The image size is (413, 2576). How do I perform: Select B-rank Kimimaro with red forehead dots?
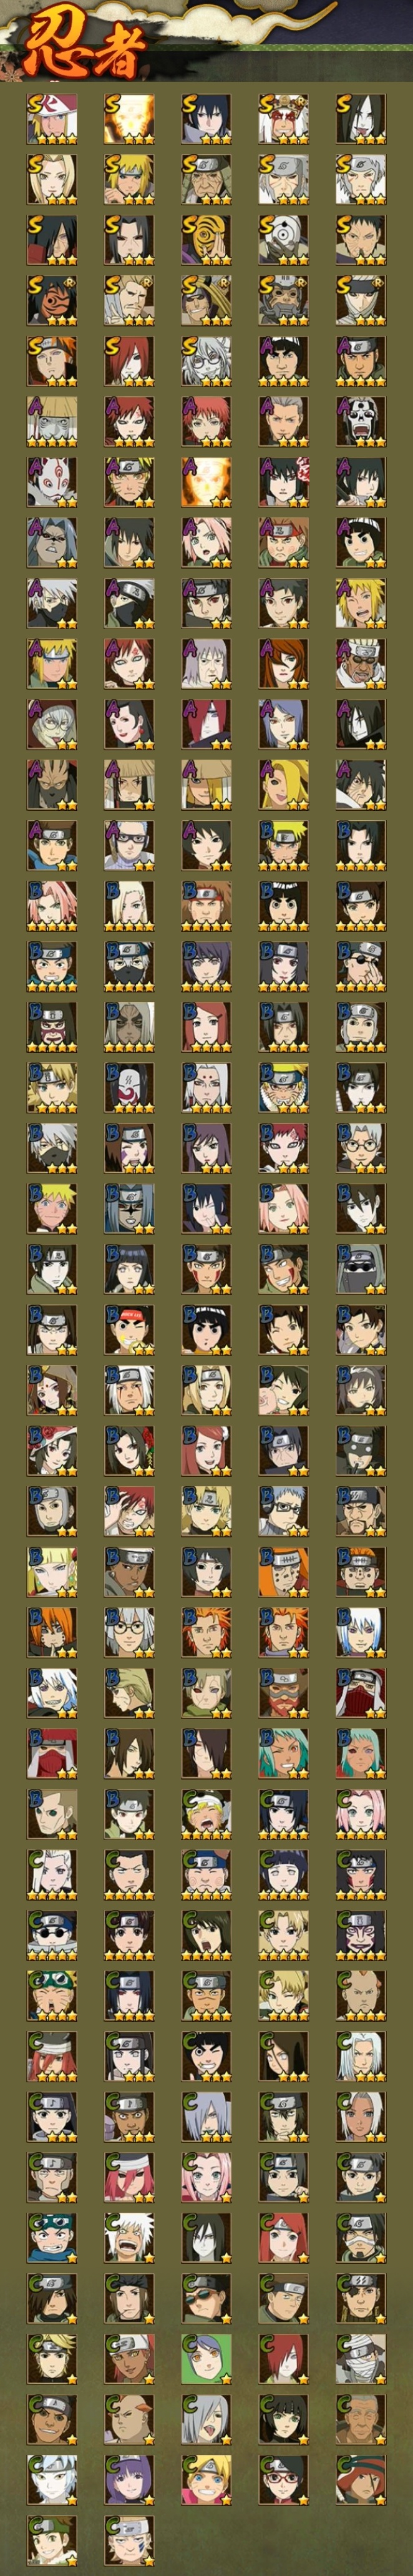pyautogui.click(x=206, y=1088)
